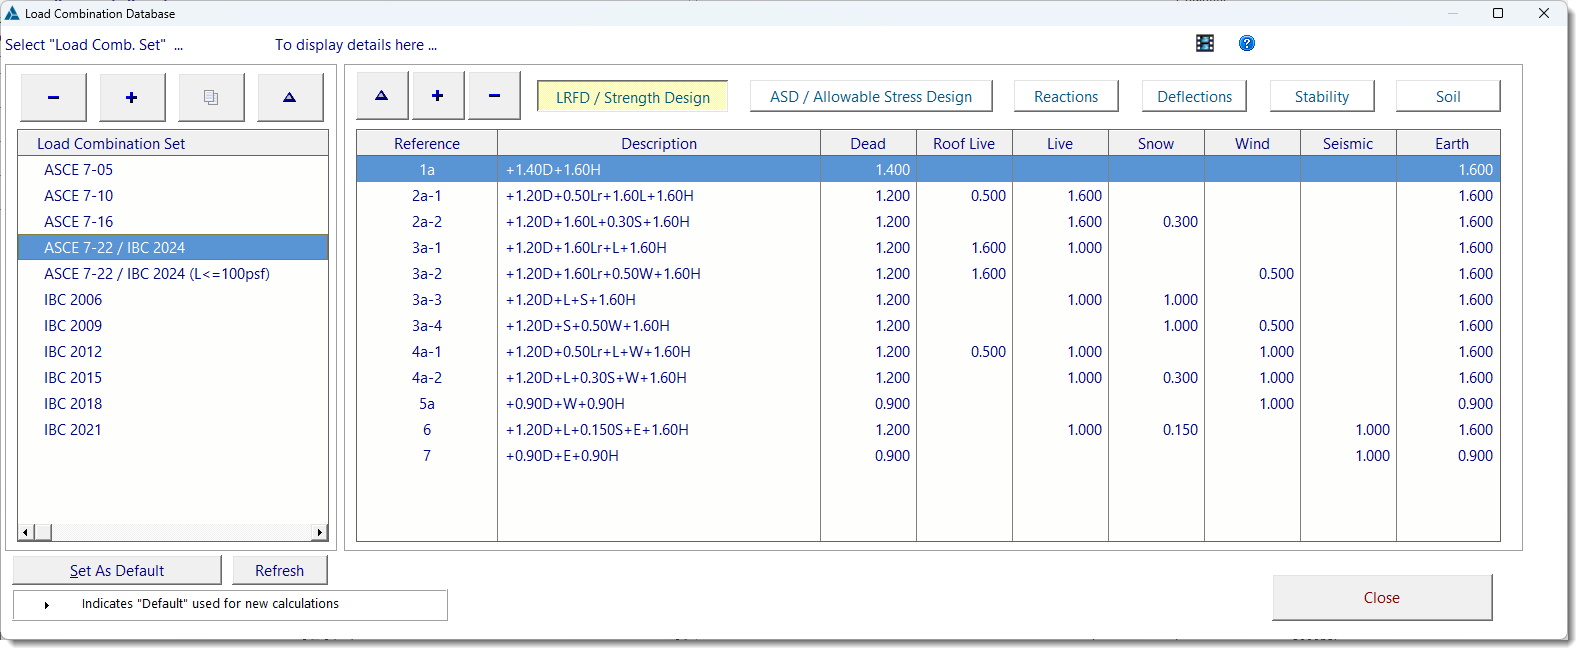This screenshot has height=655, width=1583.
Task: Open the Deflections tab
Action: pyautogui.click(x=1194, y=96)
